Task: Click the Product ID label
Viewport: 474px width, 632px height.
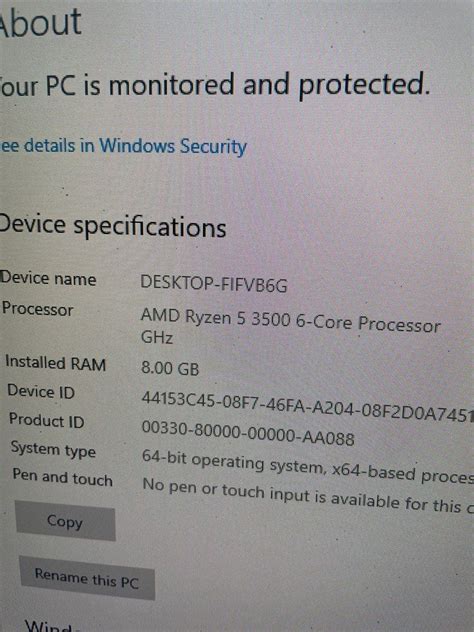Action: pyautogui.click(x=46, y=421)
